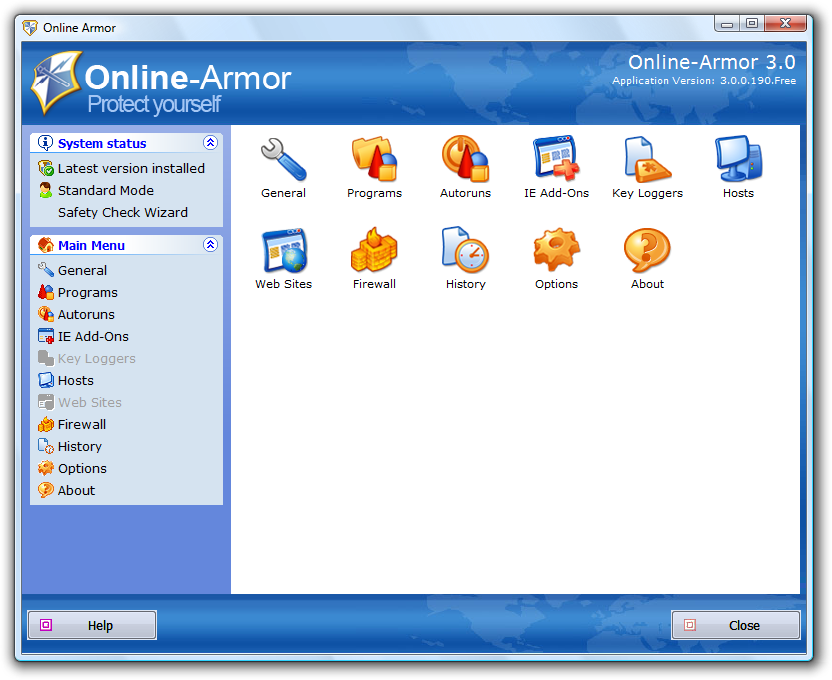Viewport: 832px width, 680px height.
Task: Open the General wrench icon in main panel
Action: click(x=283, y=159)
